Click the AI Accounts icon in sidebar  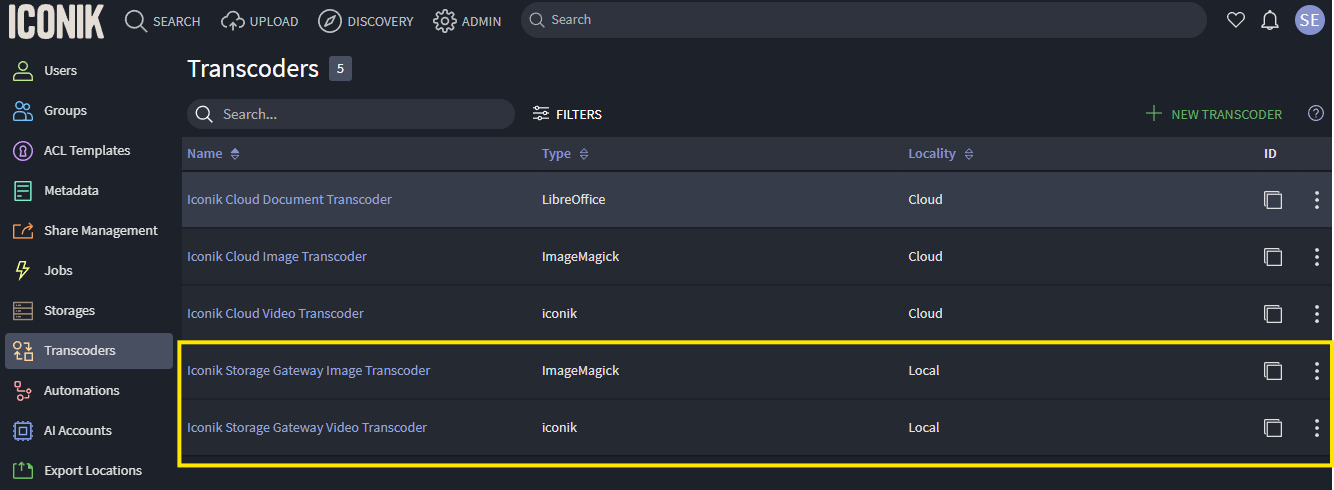click(23, 431)
